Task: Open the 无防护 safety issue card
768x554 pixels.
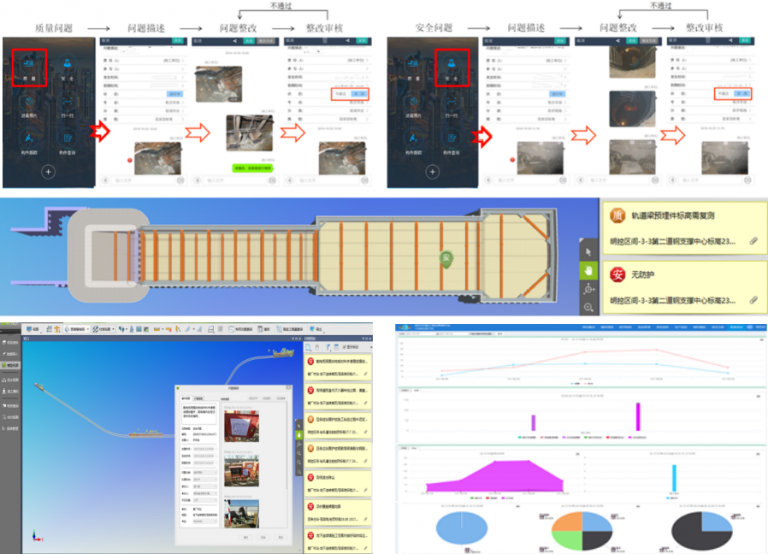Action: tap(685, 285)
